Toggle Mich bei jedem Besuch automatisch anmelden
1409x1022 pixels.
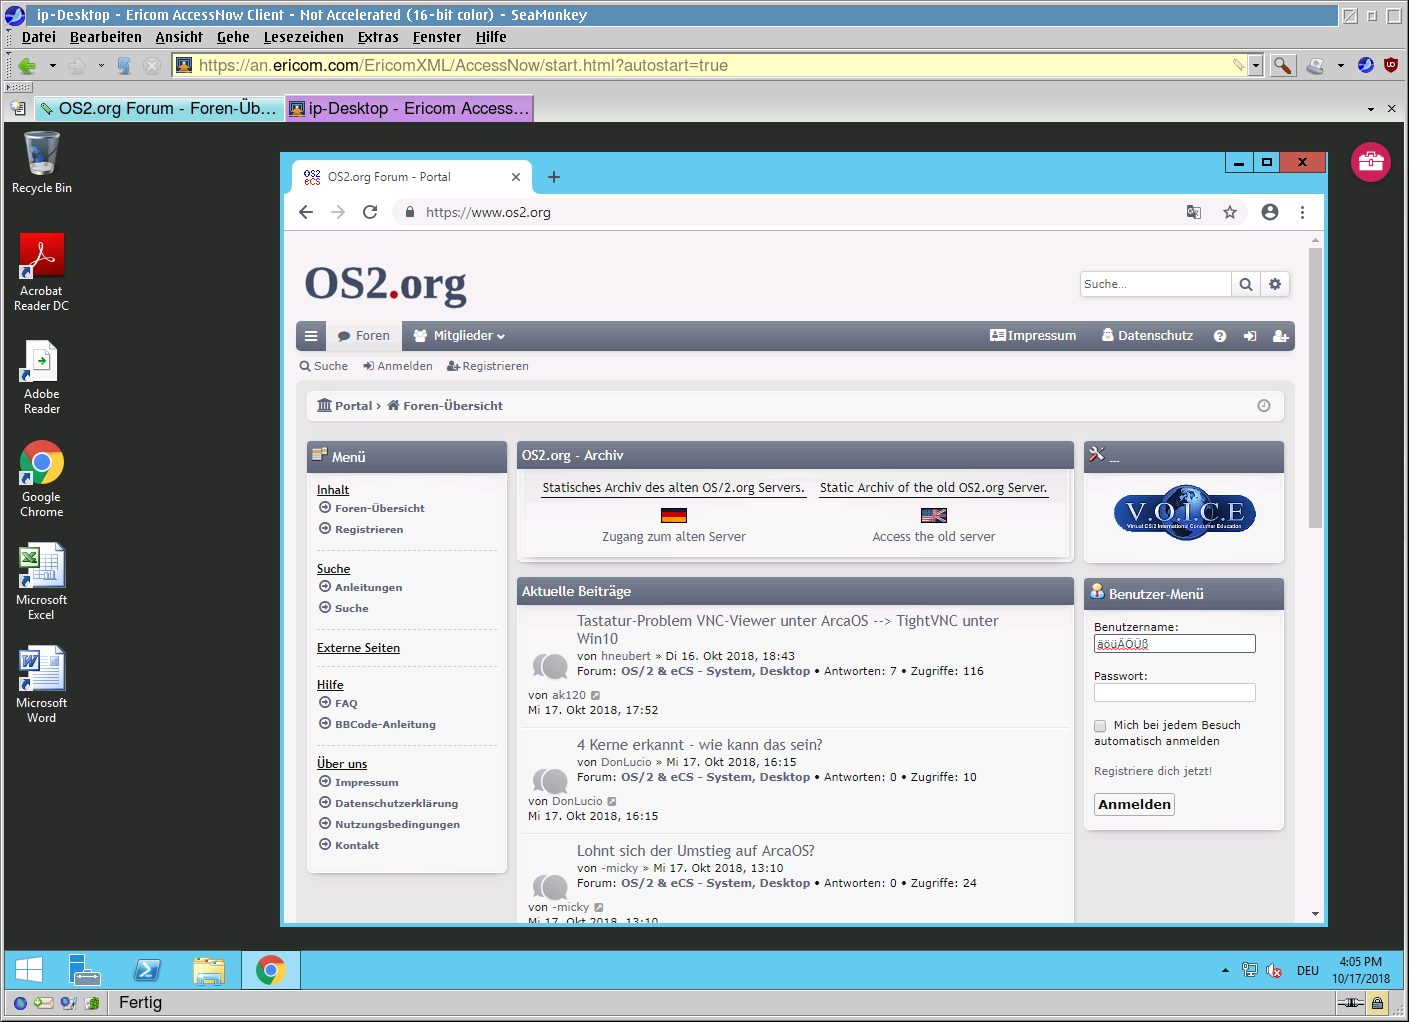[1100, 726]
